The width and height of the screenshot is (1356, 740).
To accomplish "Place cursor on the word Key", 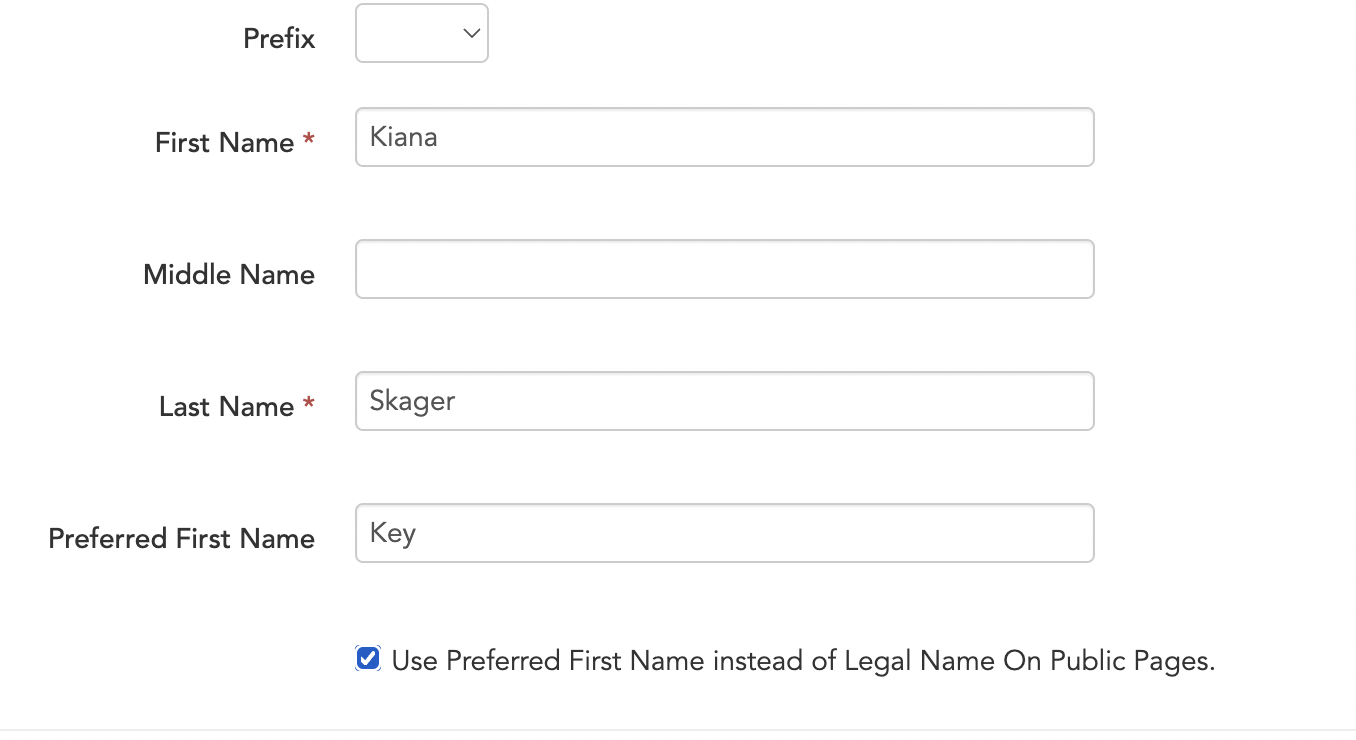I will (x=393, y=533).
